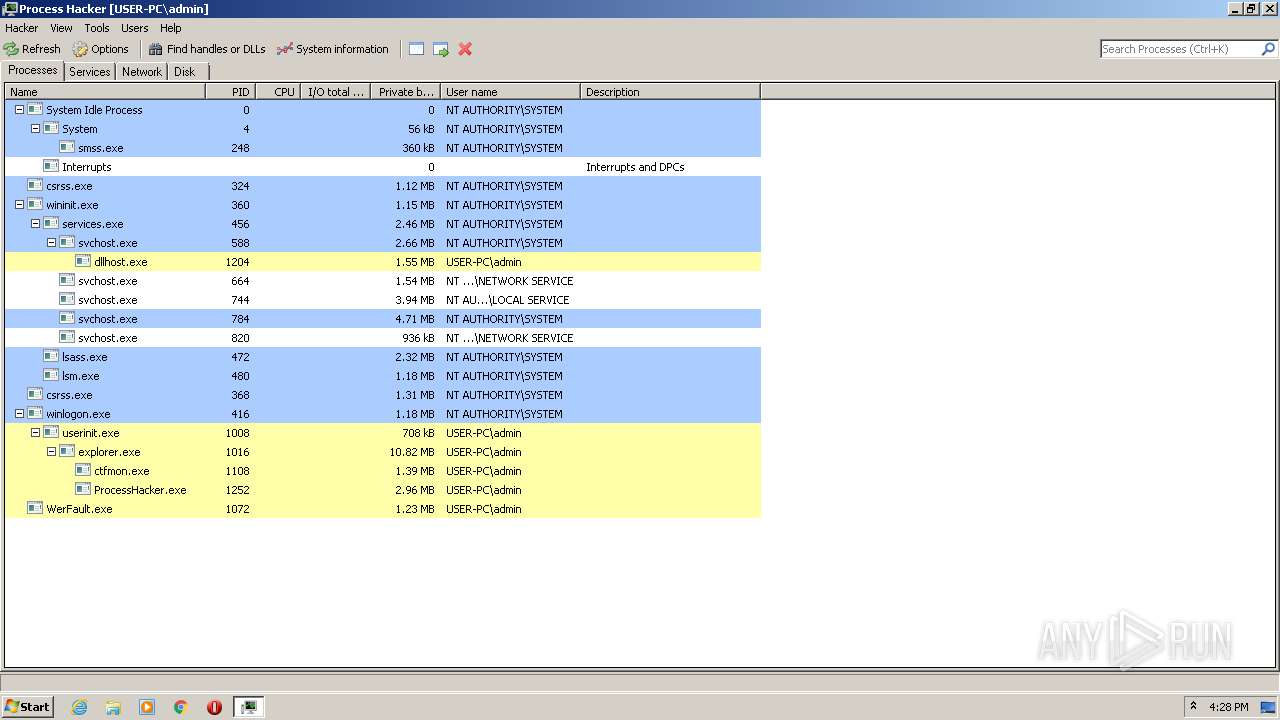Image resolution: width=1280 pixels, height=720 pixels.
Task: Open Find handles or DLLs
Action: pos(207,49)
